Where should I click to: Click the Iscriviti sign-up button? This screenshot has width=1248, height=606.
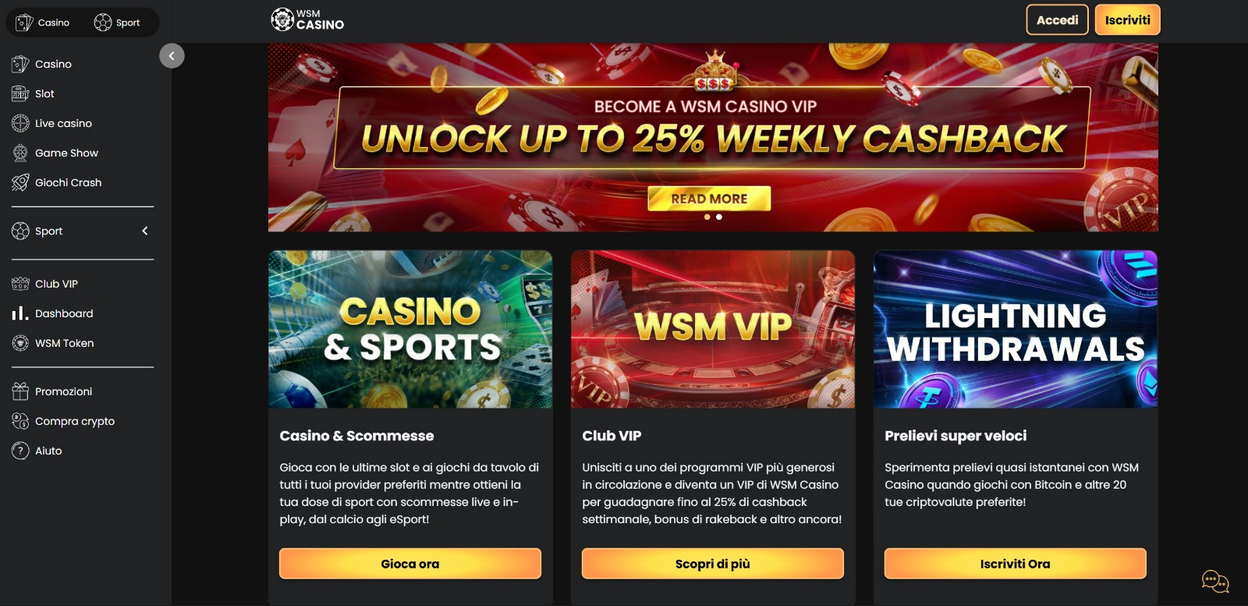coord(1128,20)
